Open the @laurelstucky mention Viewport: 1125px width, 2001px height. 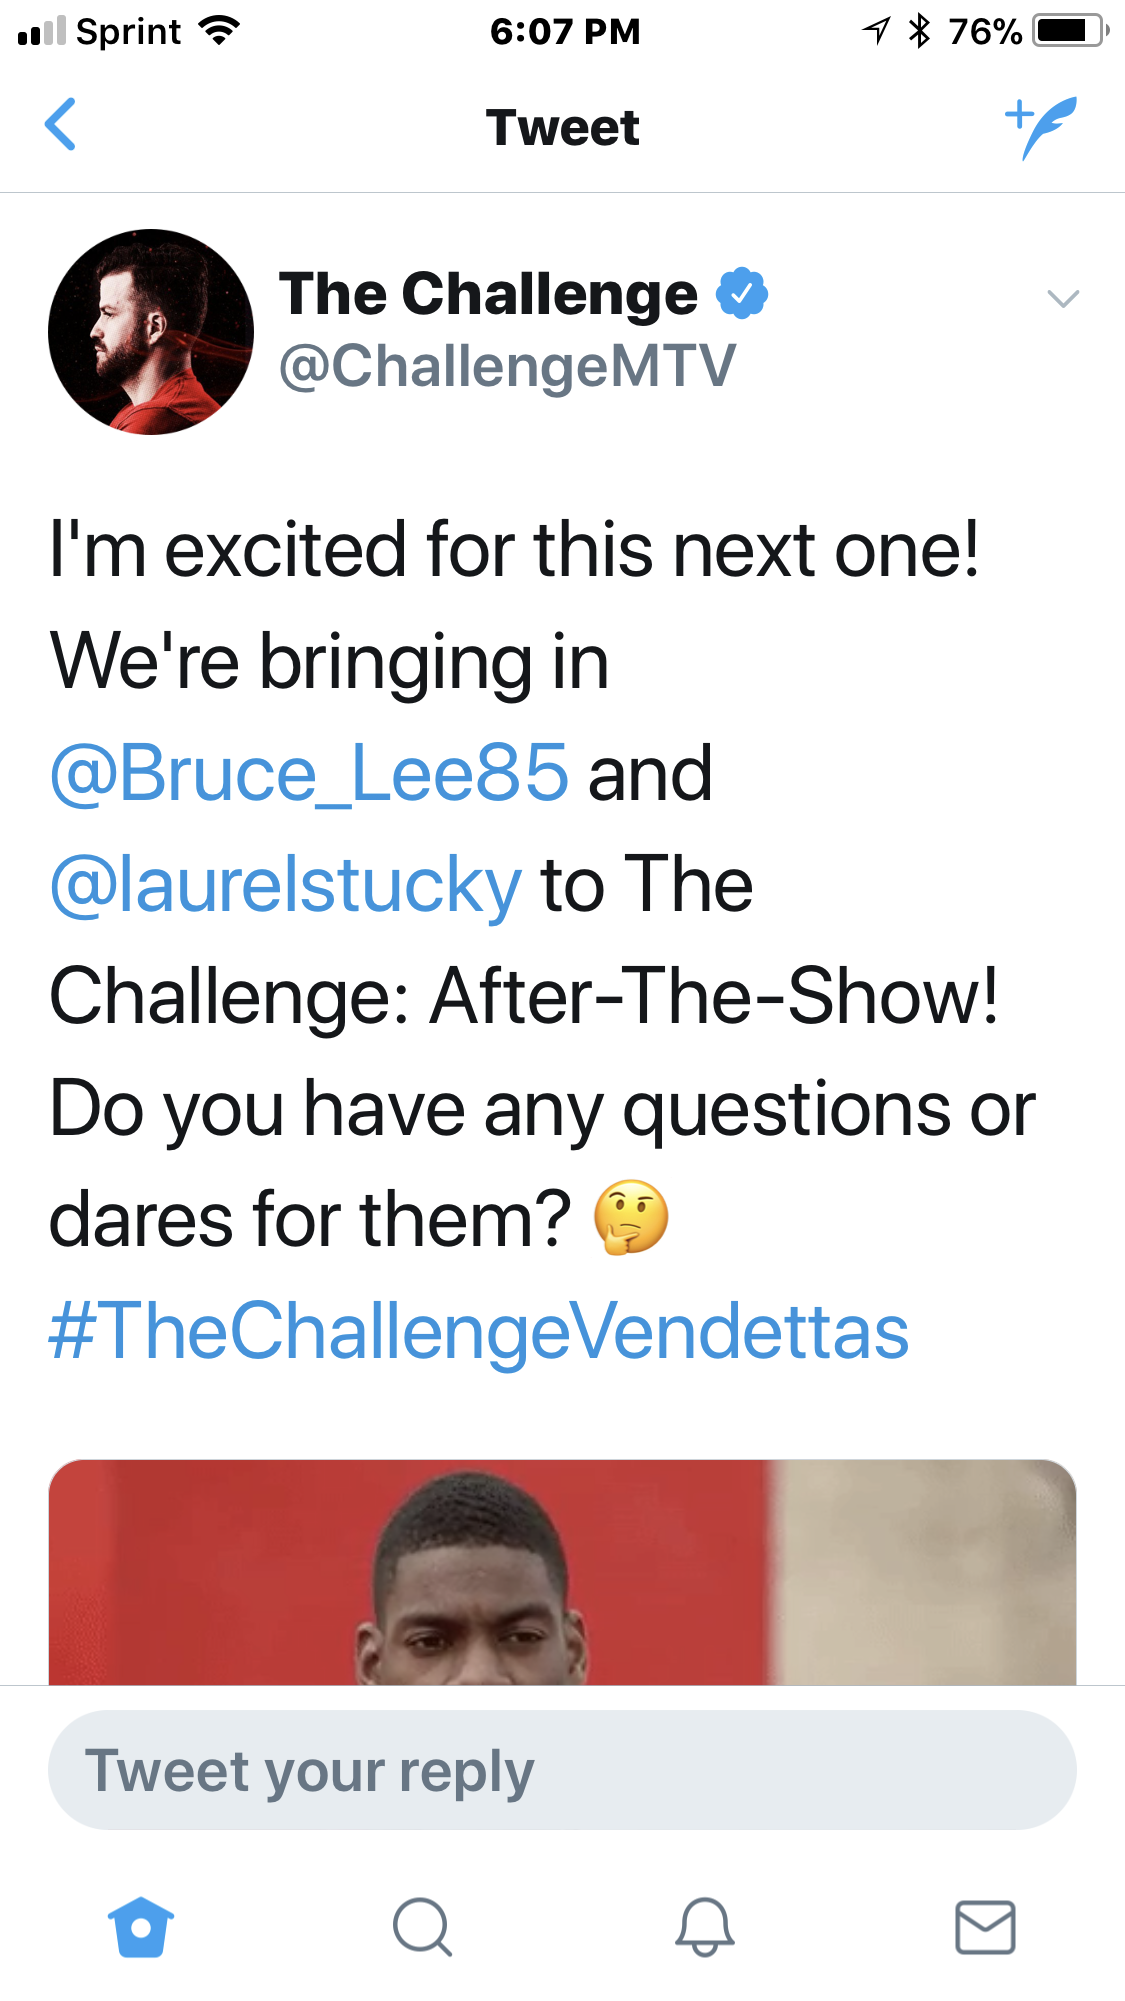point(286,885)
